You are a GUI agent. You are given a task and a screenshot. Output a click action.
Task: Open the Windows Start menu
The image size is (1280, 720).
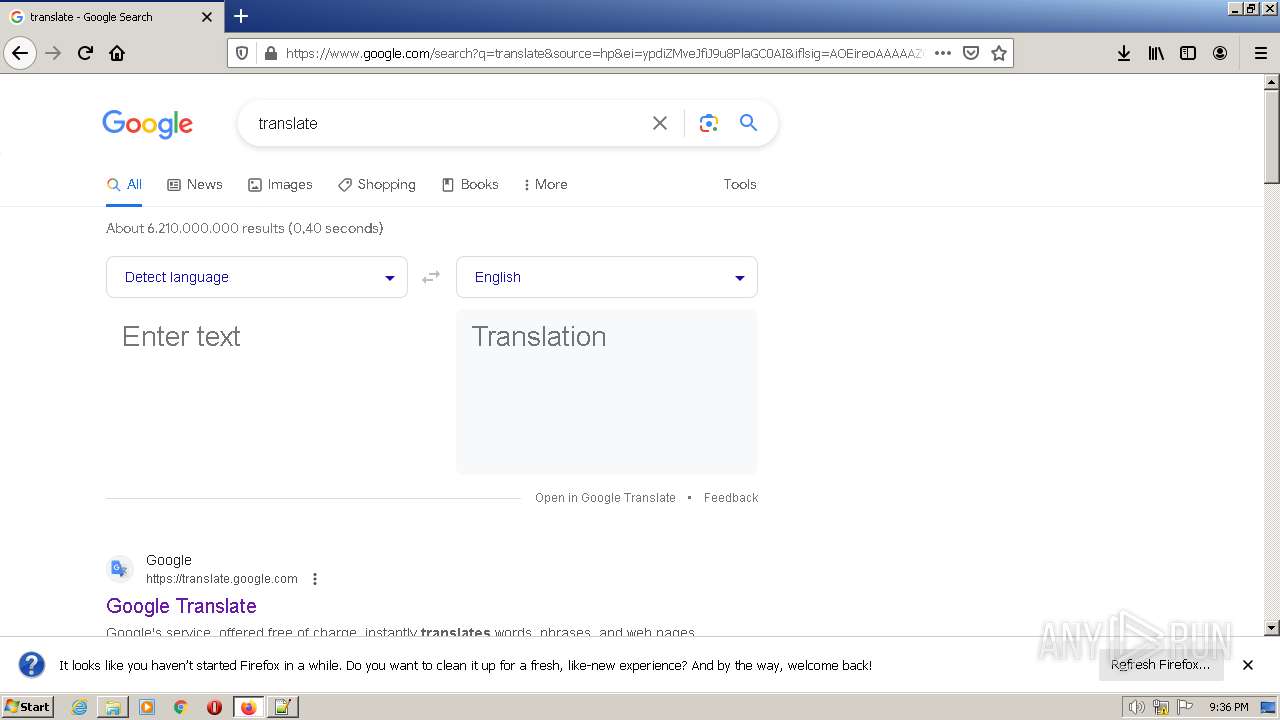click(x=28, y=707)
